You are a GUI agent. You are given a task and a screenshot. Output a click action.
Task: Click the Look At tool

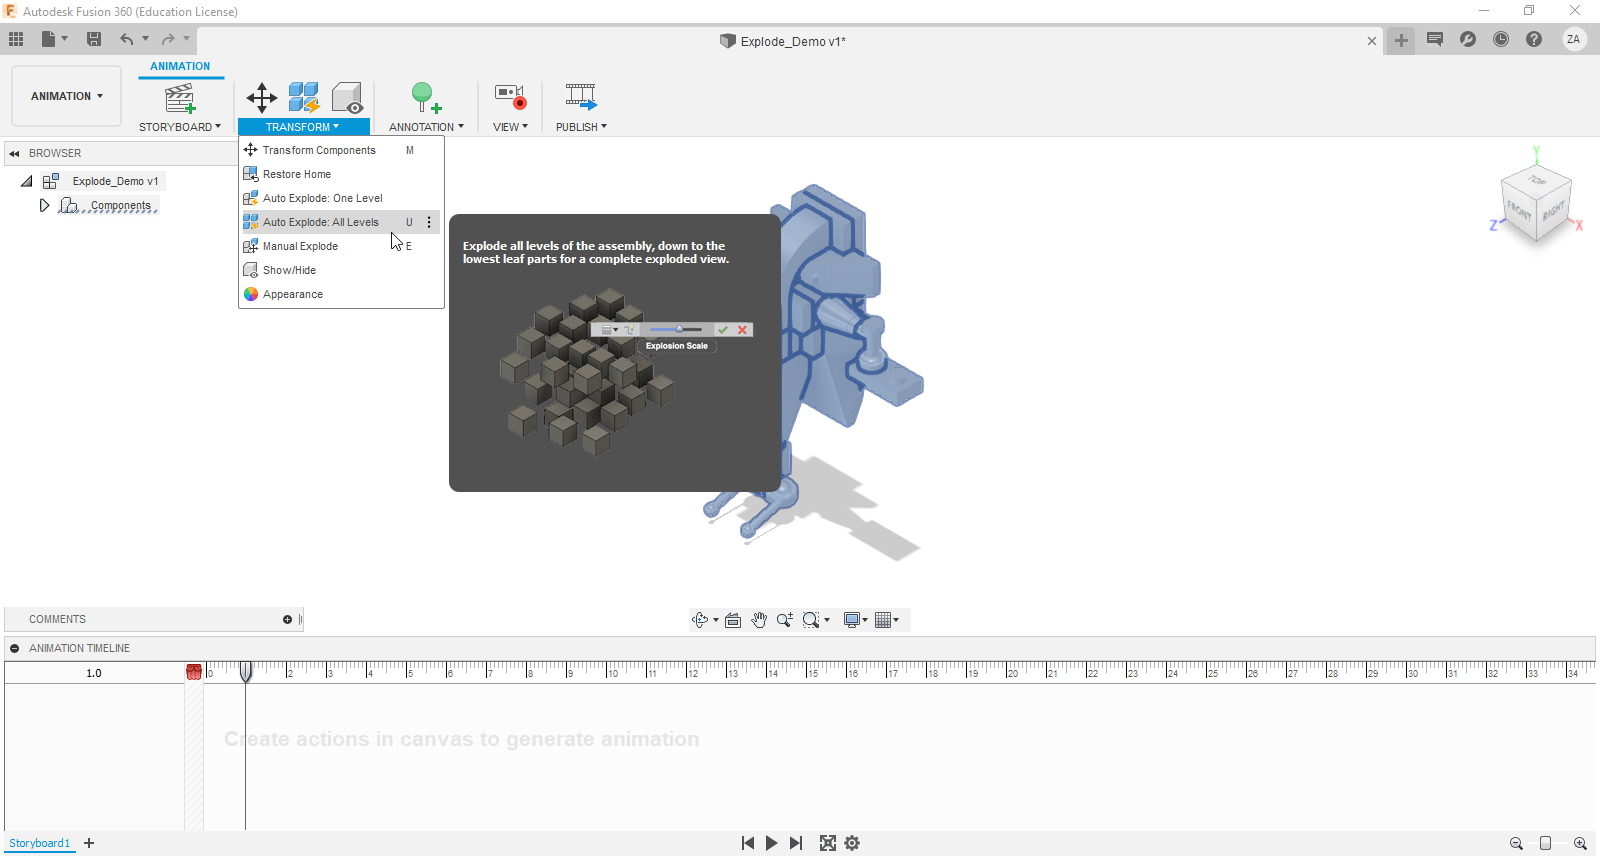pos(733,620)
